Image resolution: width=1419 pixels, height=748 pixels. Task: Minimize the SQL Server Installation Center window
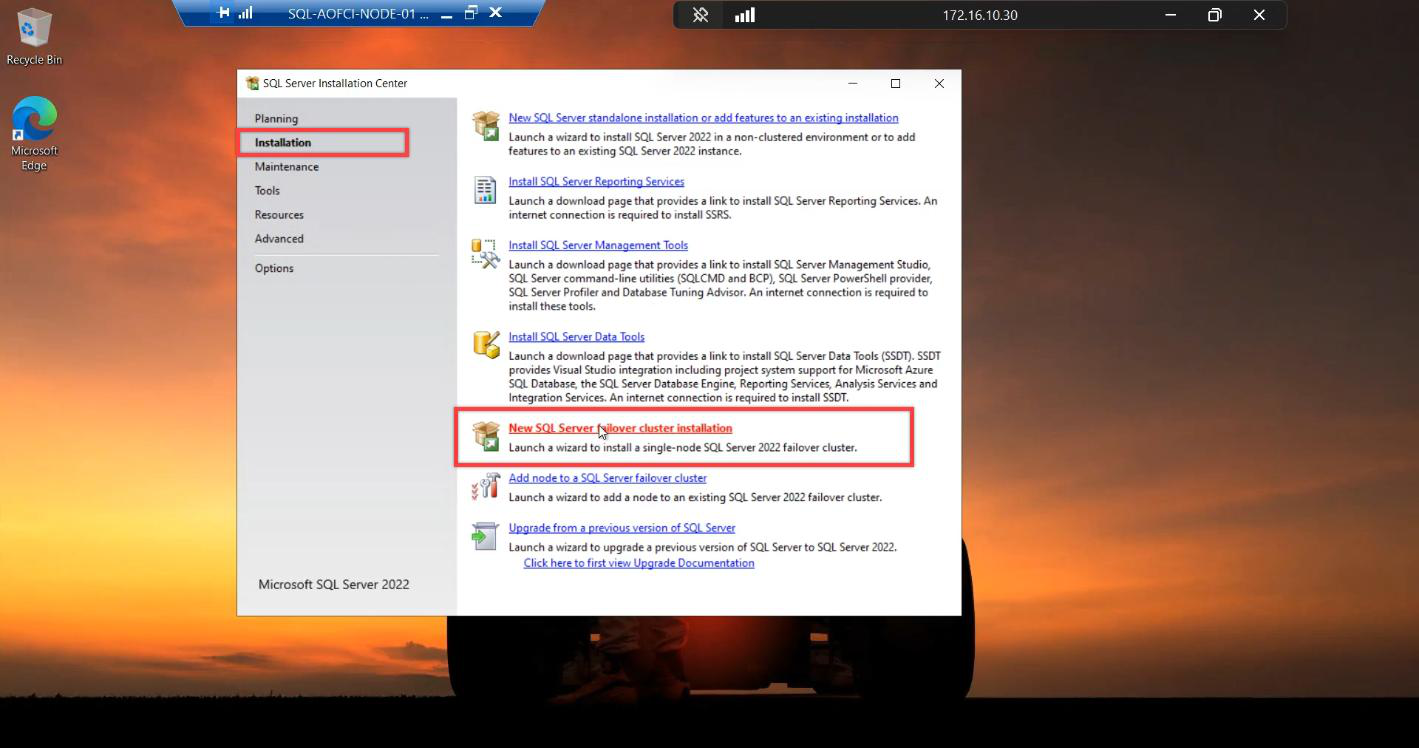coord(852,83)
